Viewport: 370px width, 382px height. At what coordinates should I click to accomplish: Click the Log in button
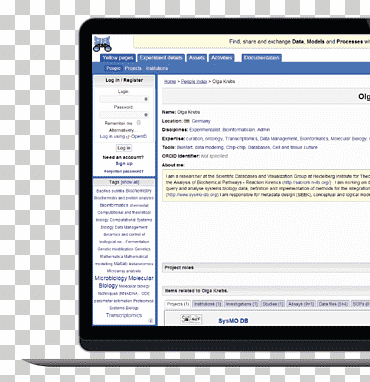click(x=124, y=148)
